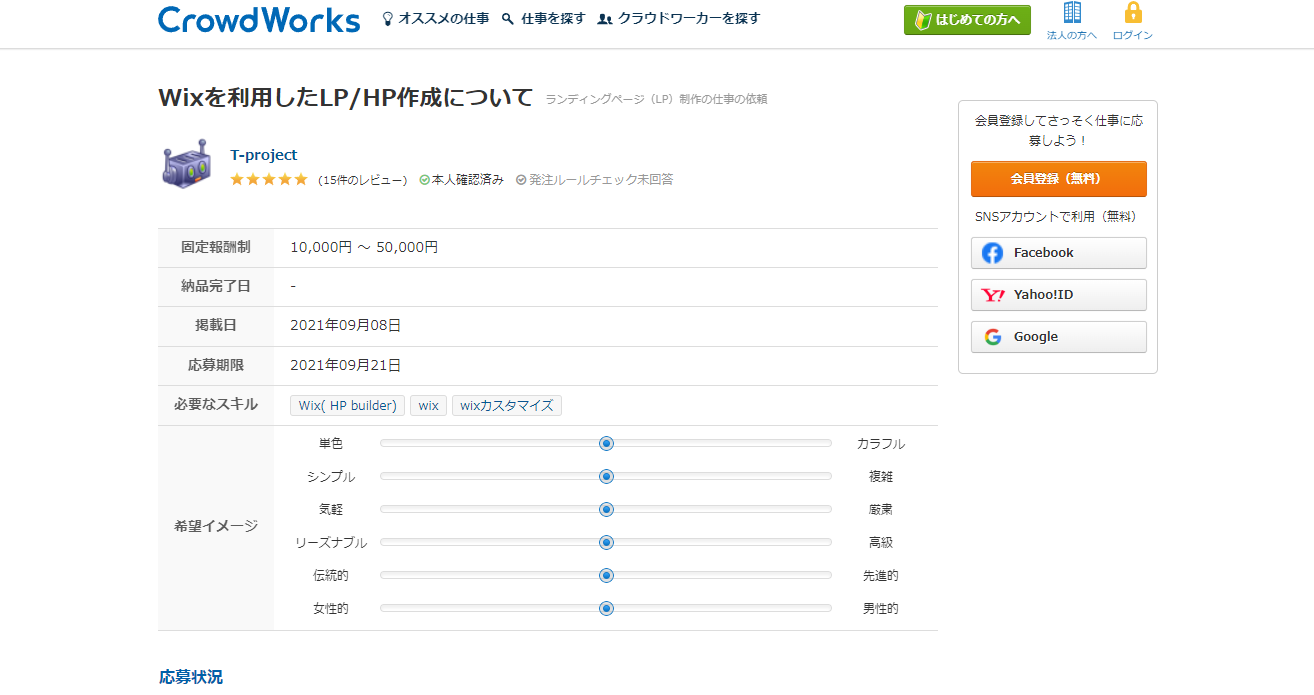Click the Facebook logo icon
The height and width of the screenshot is (695, 1314).
point(992,253)
